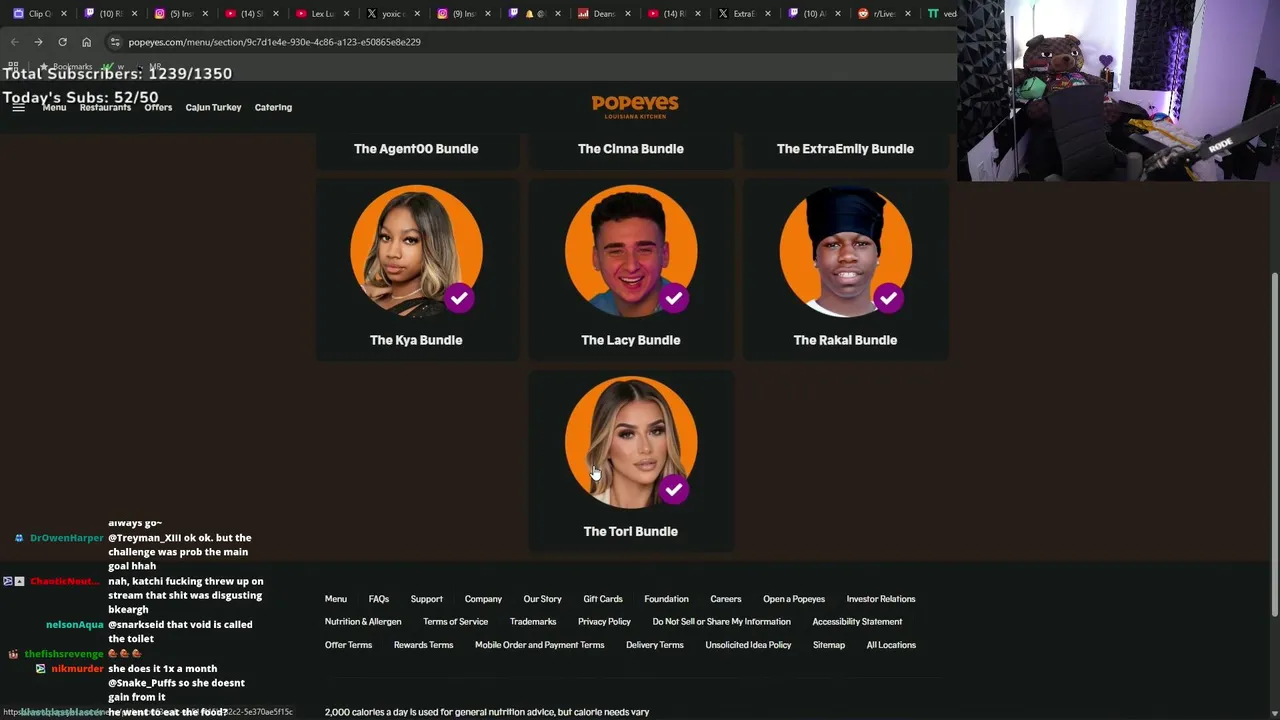
Task: Click the bookmarks star icon in bookmarks bar
Action: point(44,67)
